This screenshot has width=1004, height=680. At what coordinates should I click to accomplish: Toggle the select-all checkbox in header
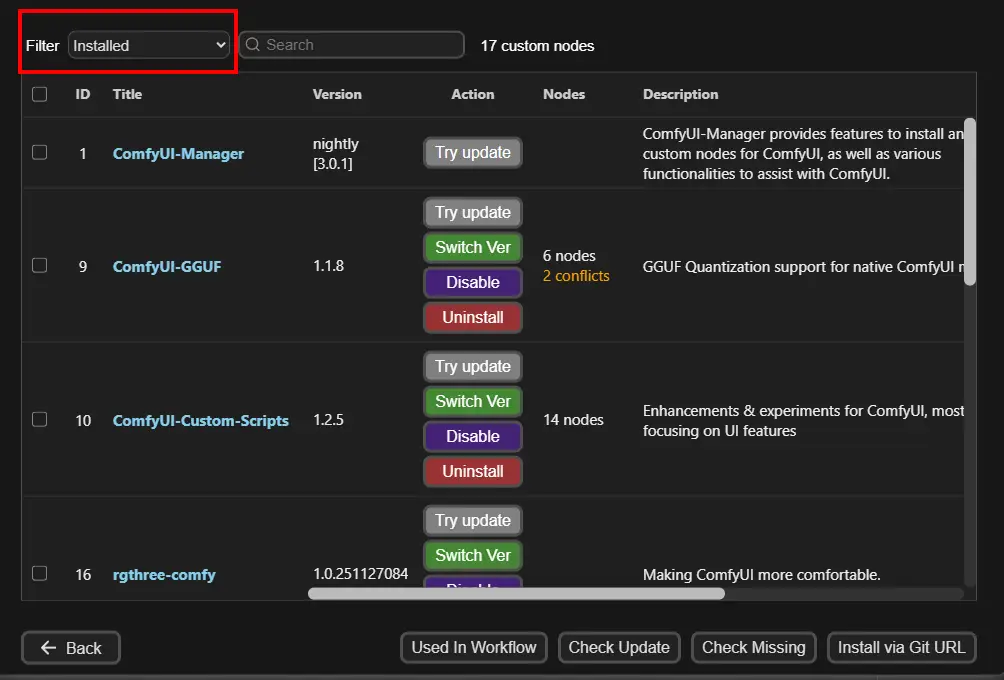pyautogui.click(x=39, y=94)
